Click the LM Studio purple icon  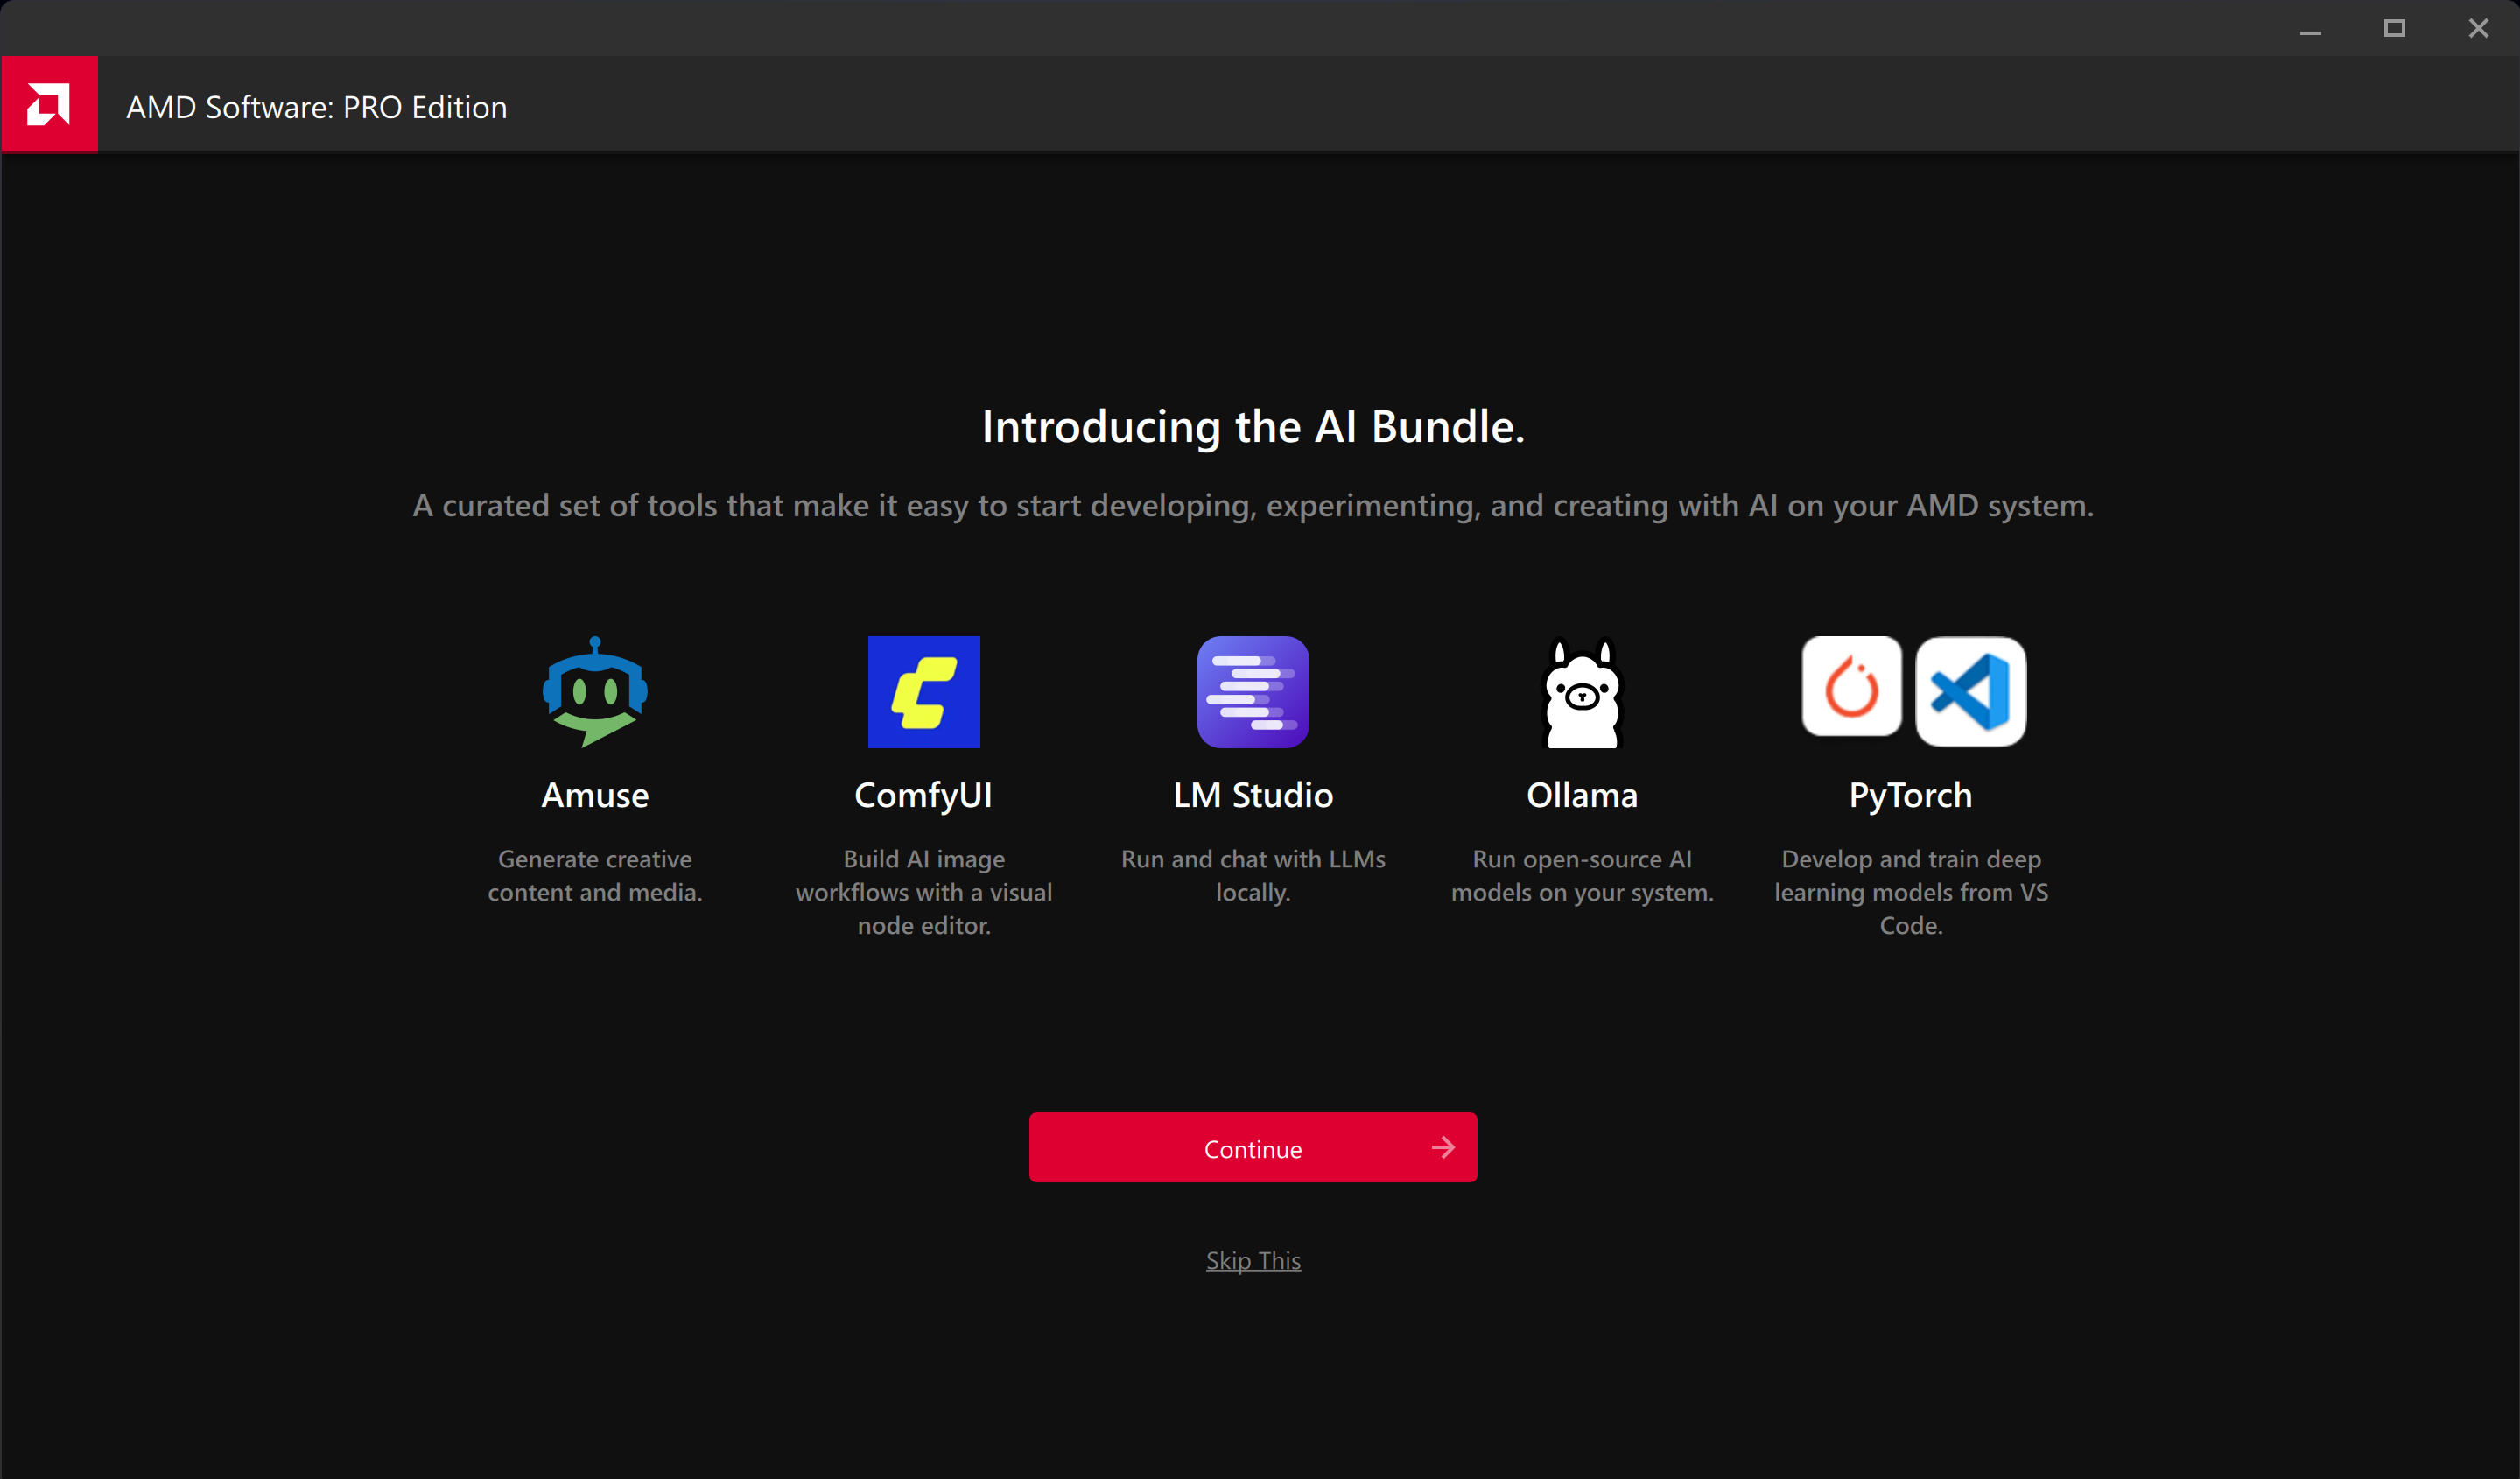coord(1252,692)
